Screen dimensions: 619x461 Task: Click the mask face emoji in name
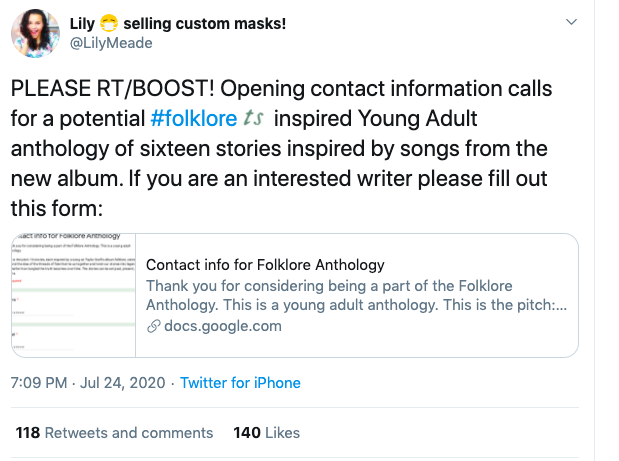tap(109, 23)
